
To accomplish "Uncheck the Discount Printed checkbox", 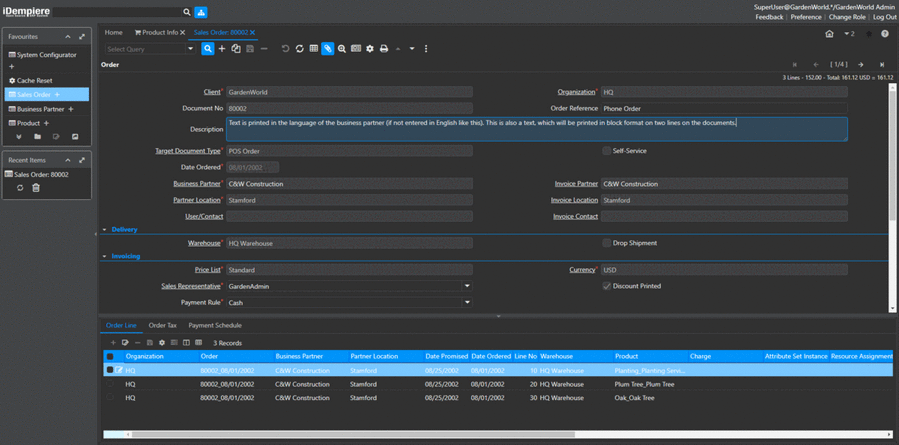I will [x=606, y=286].
